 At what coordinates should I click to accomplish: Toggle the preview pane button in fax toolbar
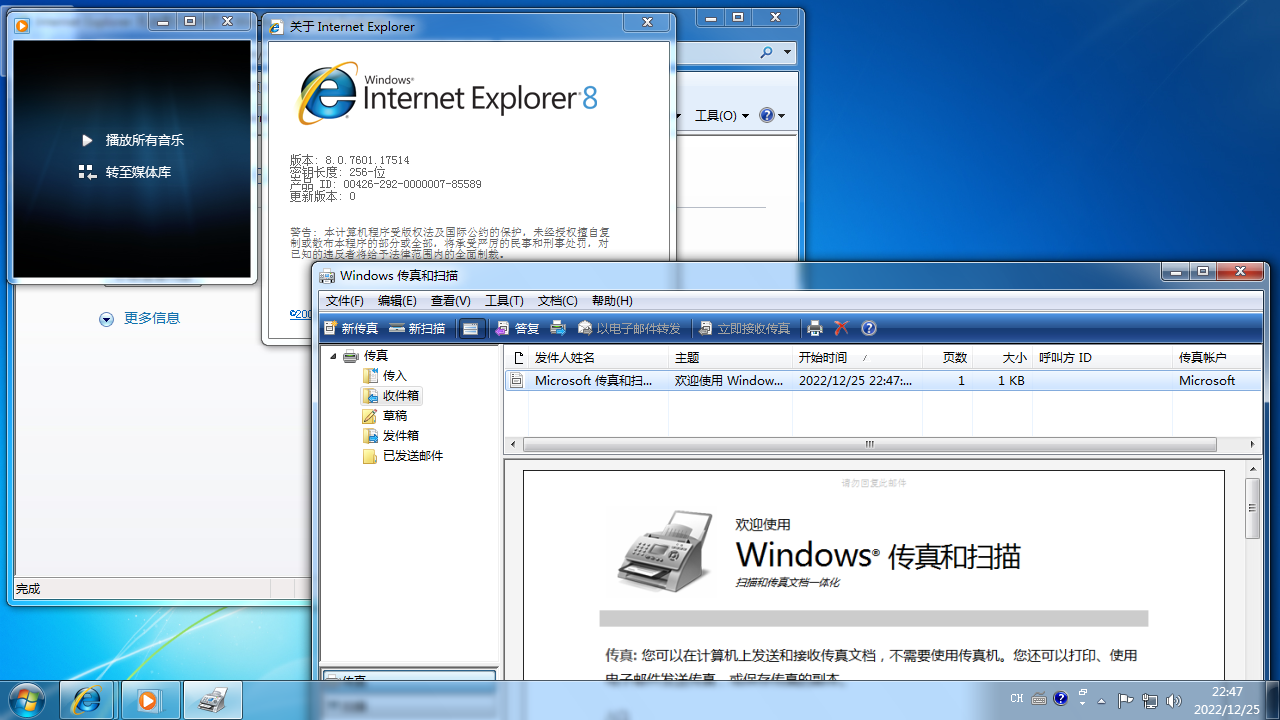(x=471, y=328)
